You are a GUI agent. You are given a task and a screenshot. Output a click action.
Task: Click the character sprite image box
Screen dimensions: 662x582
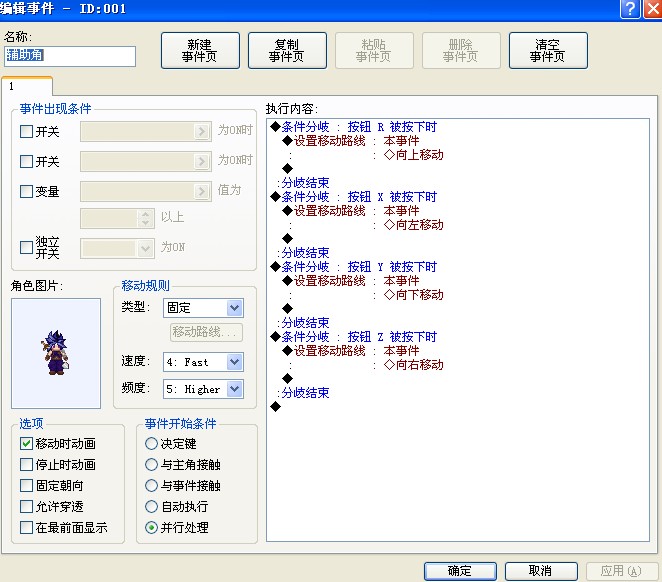click(x=56, y=353)
